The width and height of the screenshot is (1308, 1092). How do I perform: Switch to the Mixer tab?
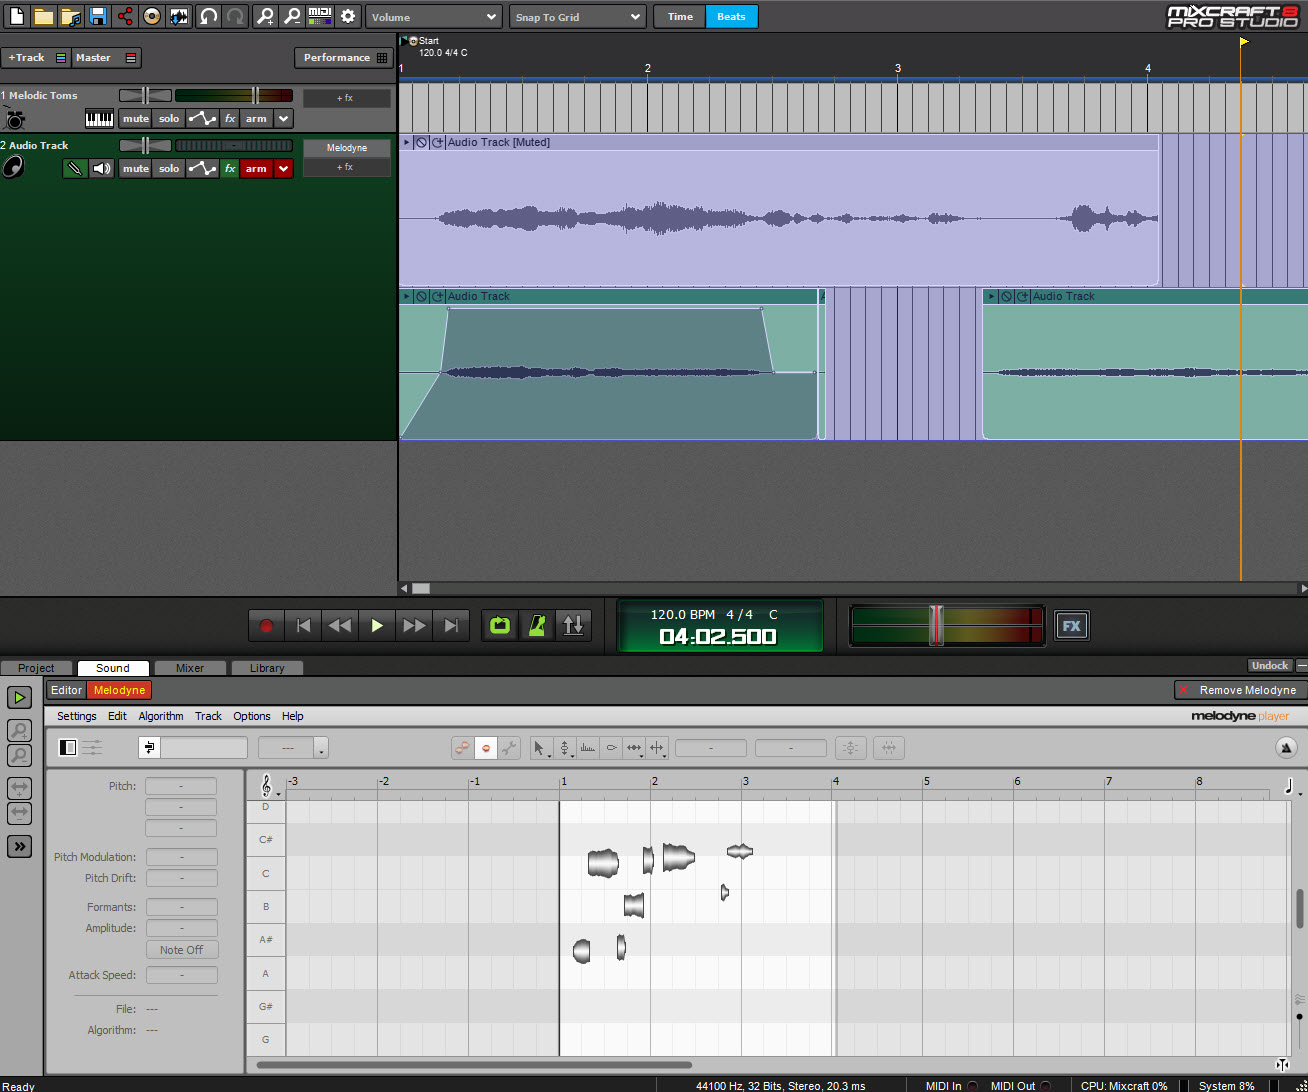pos(190,668)
